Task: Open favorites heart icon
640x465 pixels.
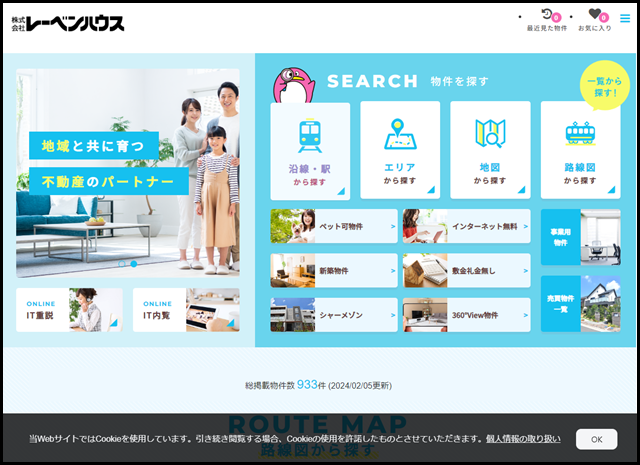Action: (595, 14)
